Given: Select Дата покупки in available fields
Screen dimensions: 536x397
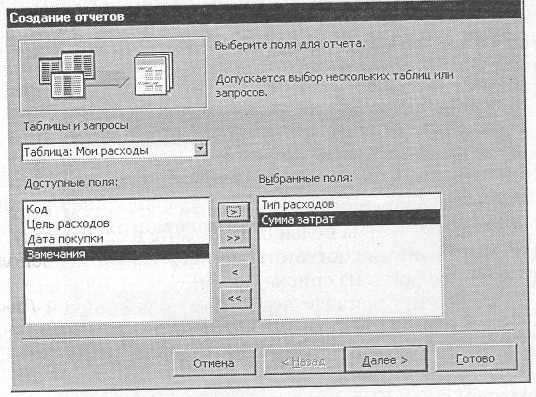Looking at the screenshot, I should [x=116, y=239].
